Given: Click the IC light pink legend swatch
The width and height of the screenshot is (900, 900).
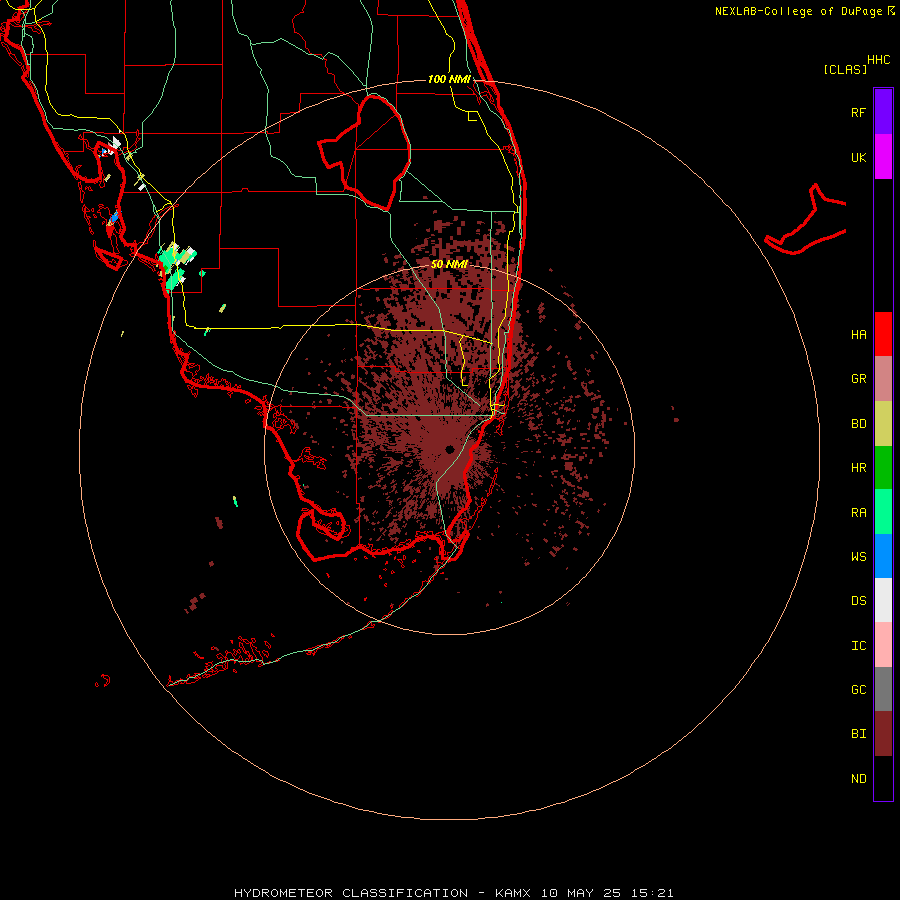Looking at the screenshot, I should (x=883, y=645).
